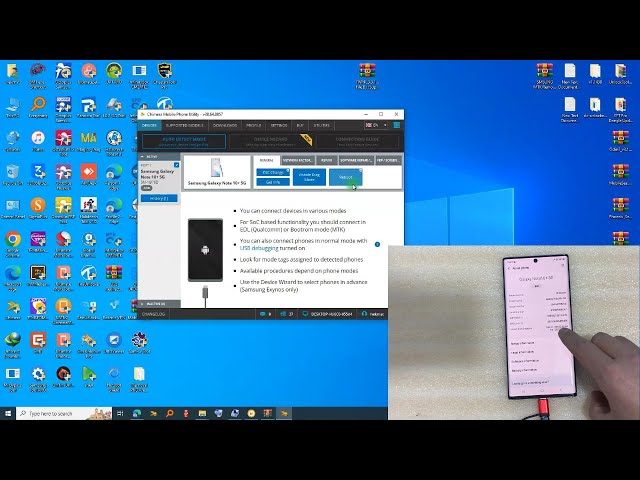Open the Supported Models tab
This screenshot has height=480, width=640.
pyautogui.click(x=184, y=125)
